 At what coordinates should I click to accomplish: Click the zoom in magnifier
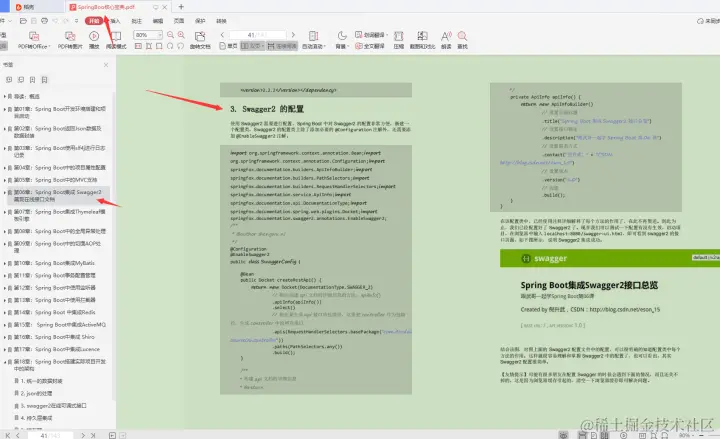[181, 35]
